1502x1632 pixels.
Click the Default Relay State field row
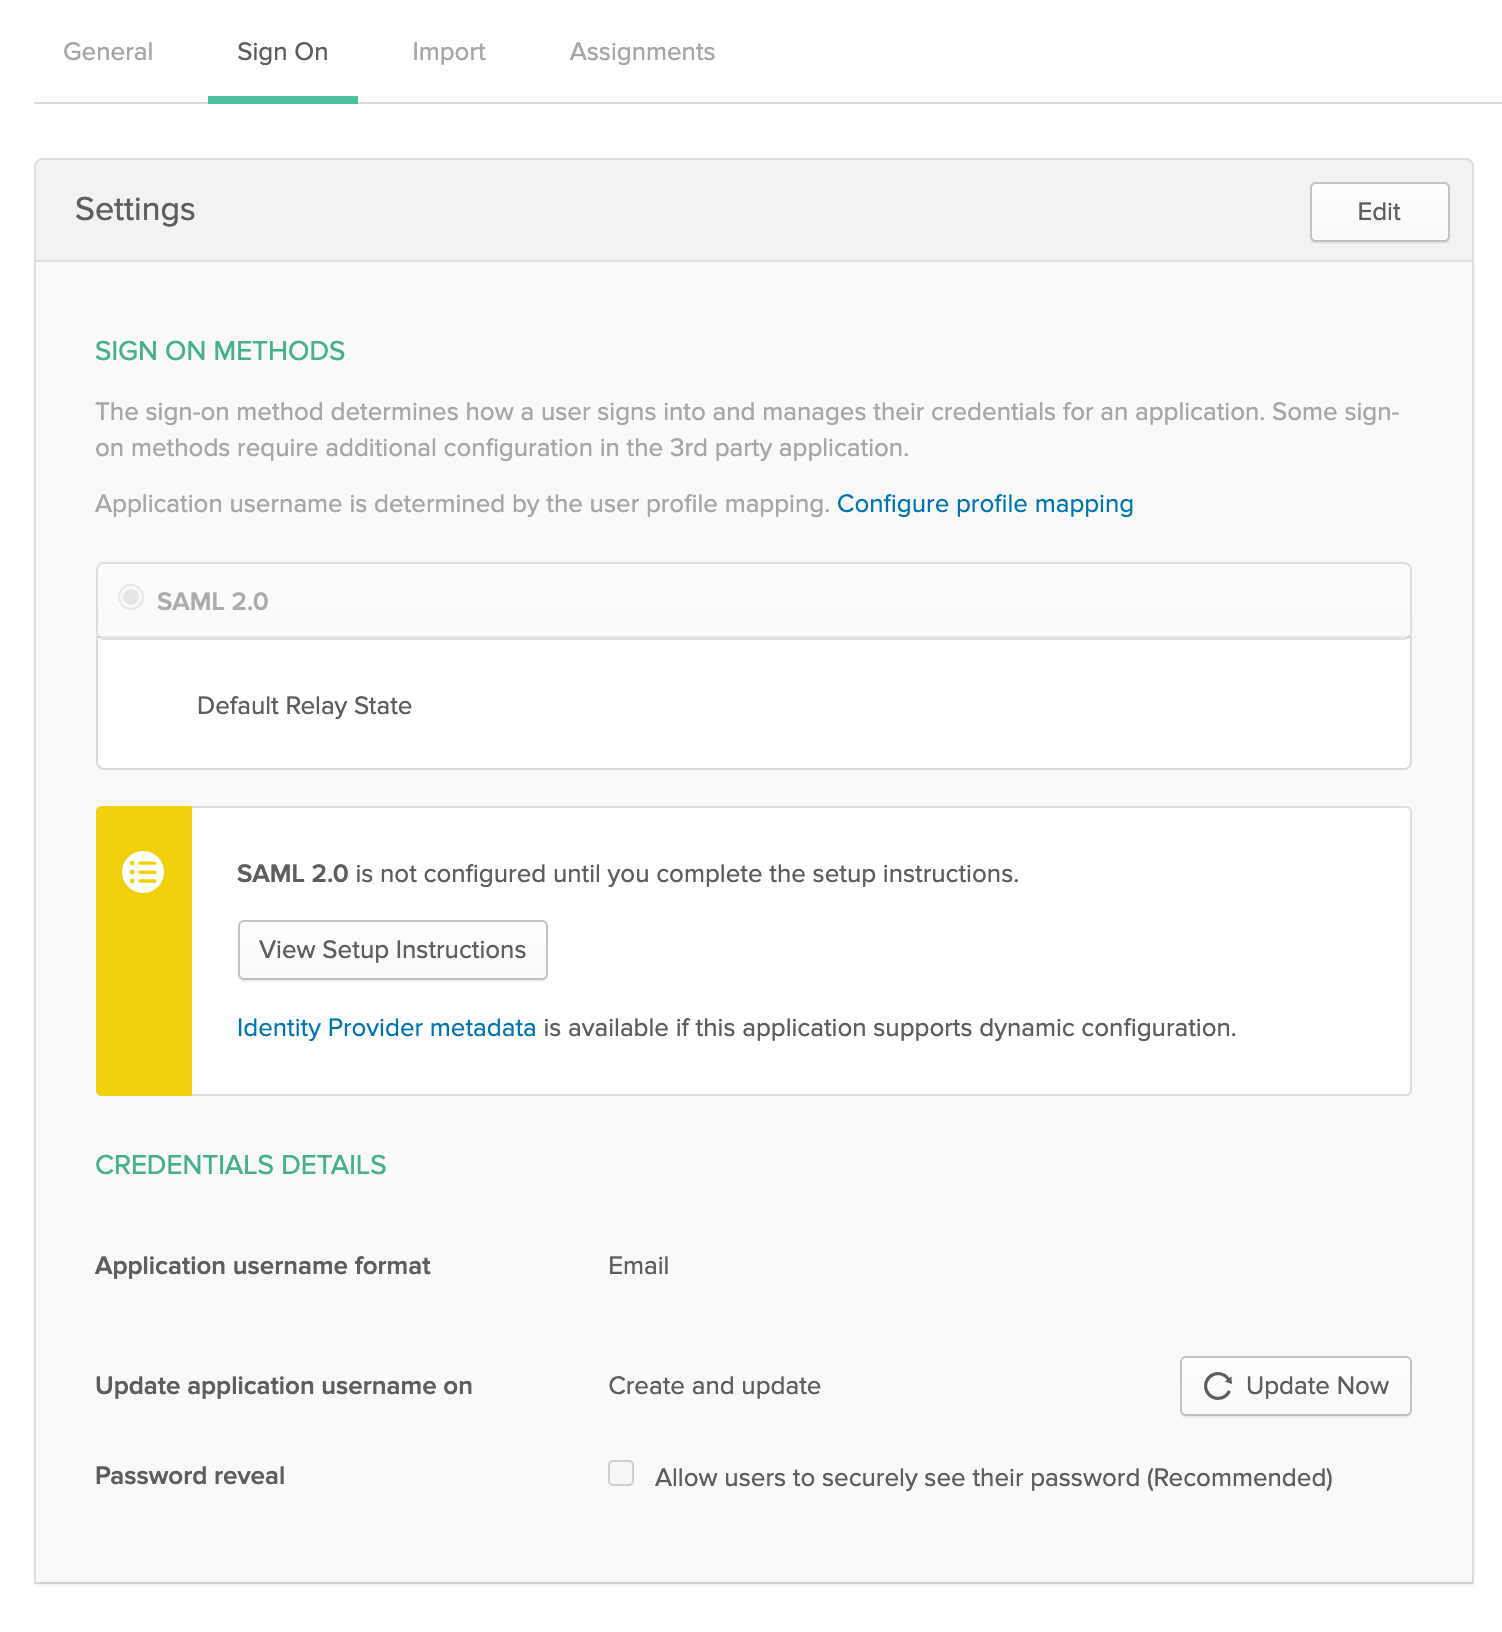(753, 705)
